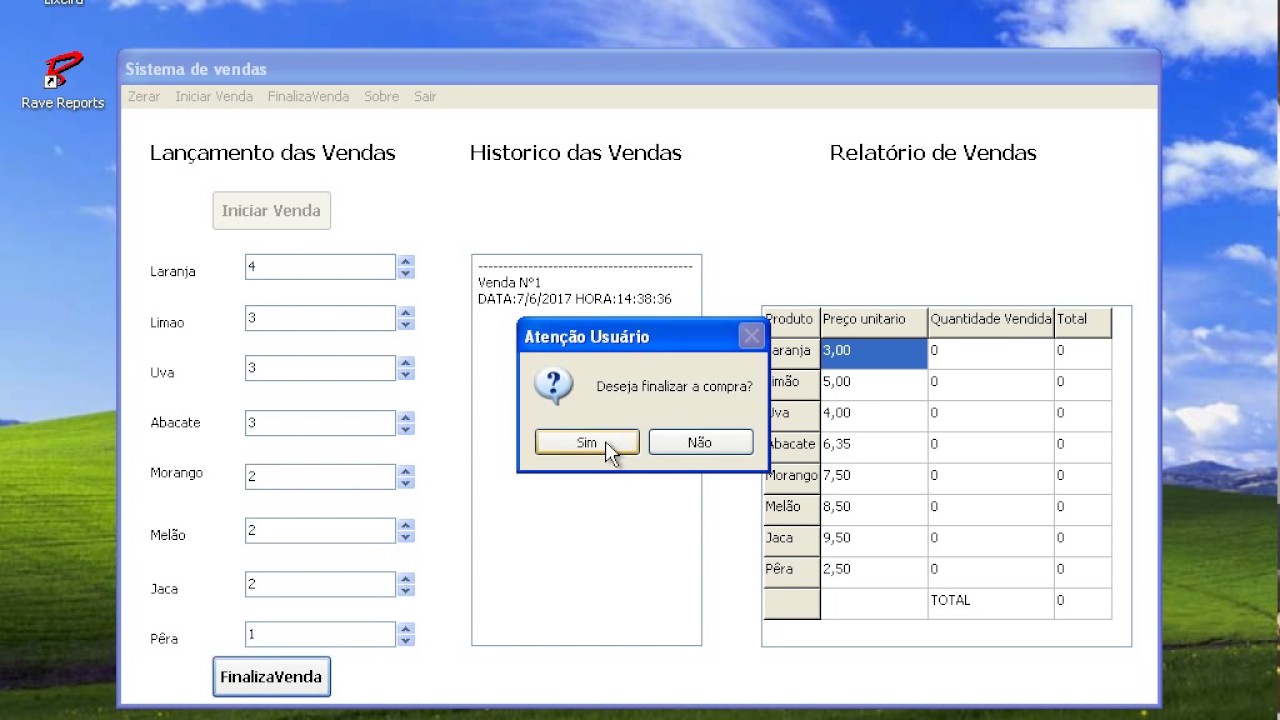Open the Sobre menu
The image size is (1280, 720).
pyautogui.click(x=381, y=96)
